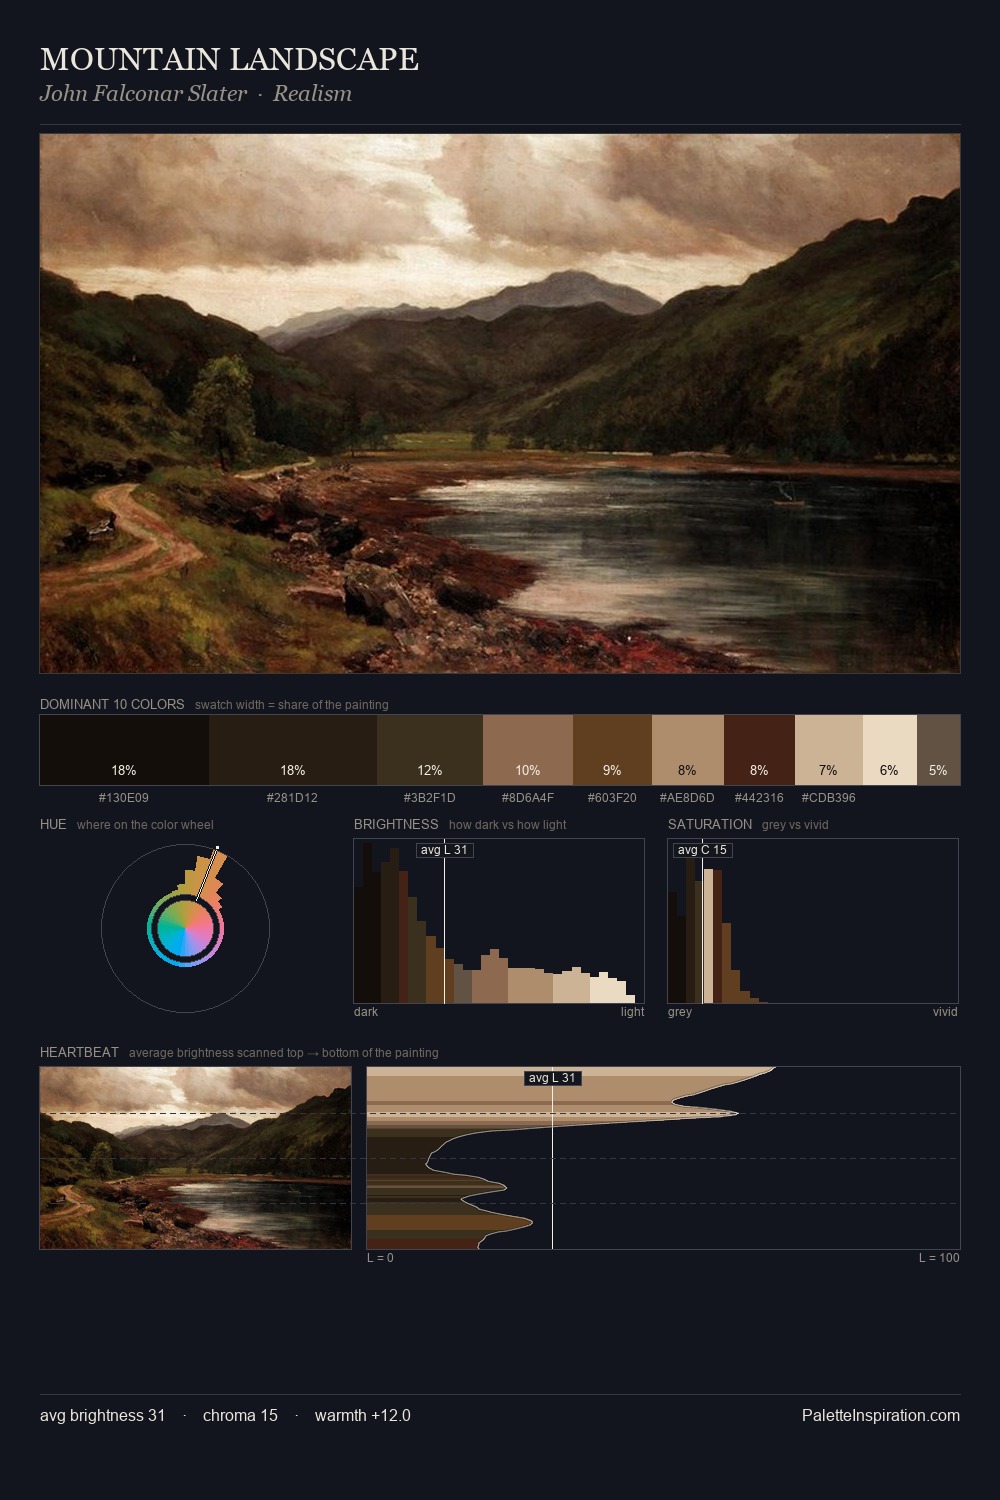Screen dimensions: 1000x1500
Task: Open the PaletteInspiration.com link
Action: pos(881,1416)
